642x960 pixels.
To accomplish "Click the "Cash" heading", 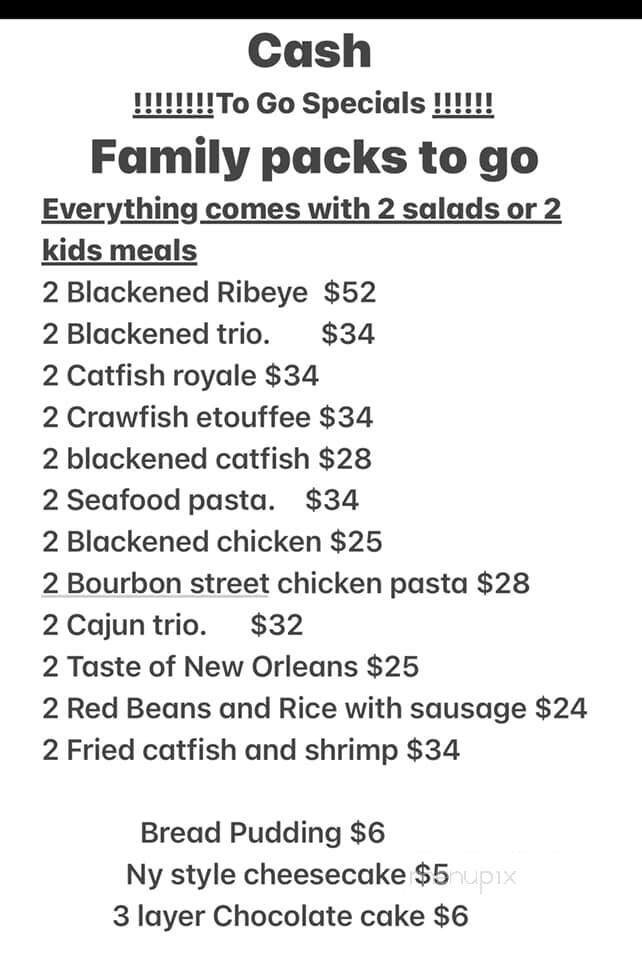I will pyautogui.click(x=309, y=51).
